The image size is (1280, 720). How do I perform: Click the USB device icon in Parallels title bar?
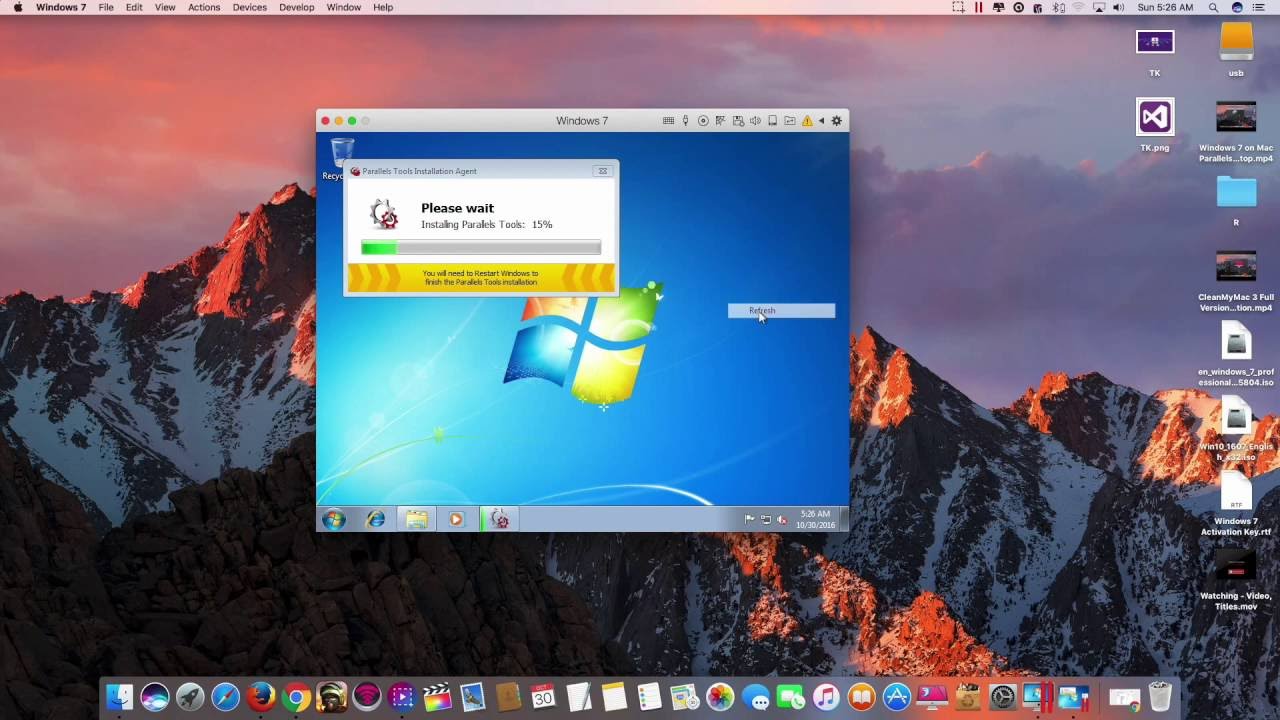point(686,121)
